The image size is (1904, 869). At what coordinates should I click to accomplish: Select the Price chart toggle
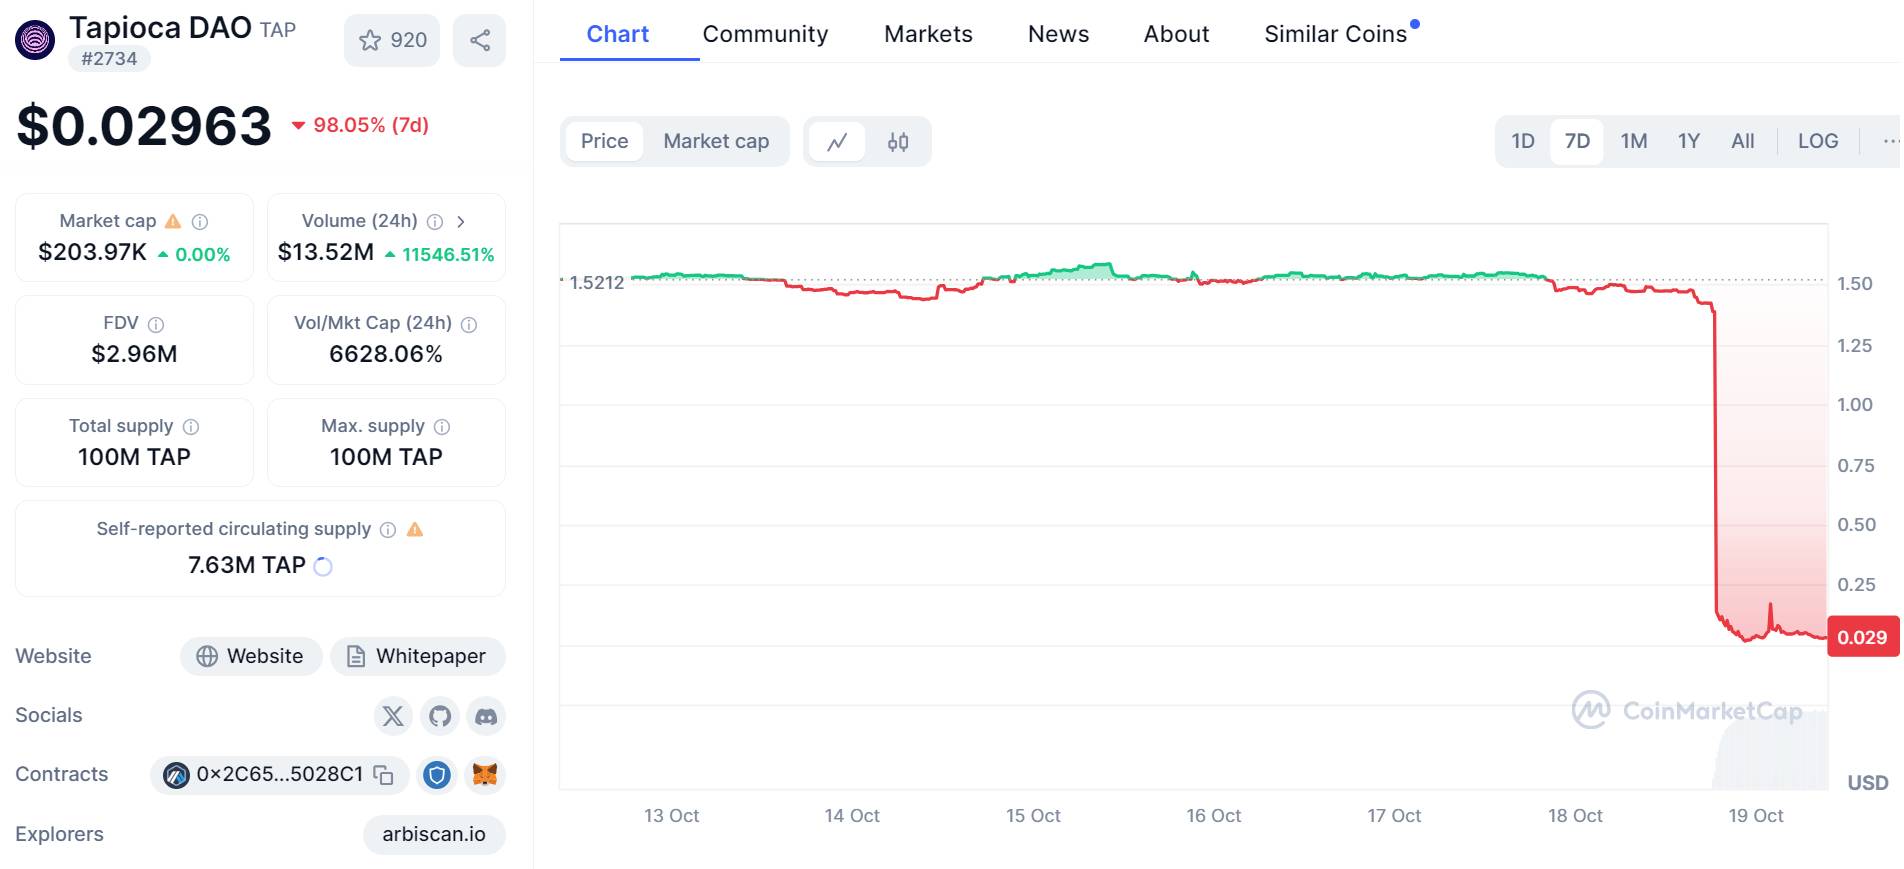coord(604,141)
